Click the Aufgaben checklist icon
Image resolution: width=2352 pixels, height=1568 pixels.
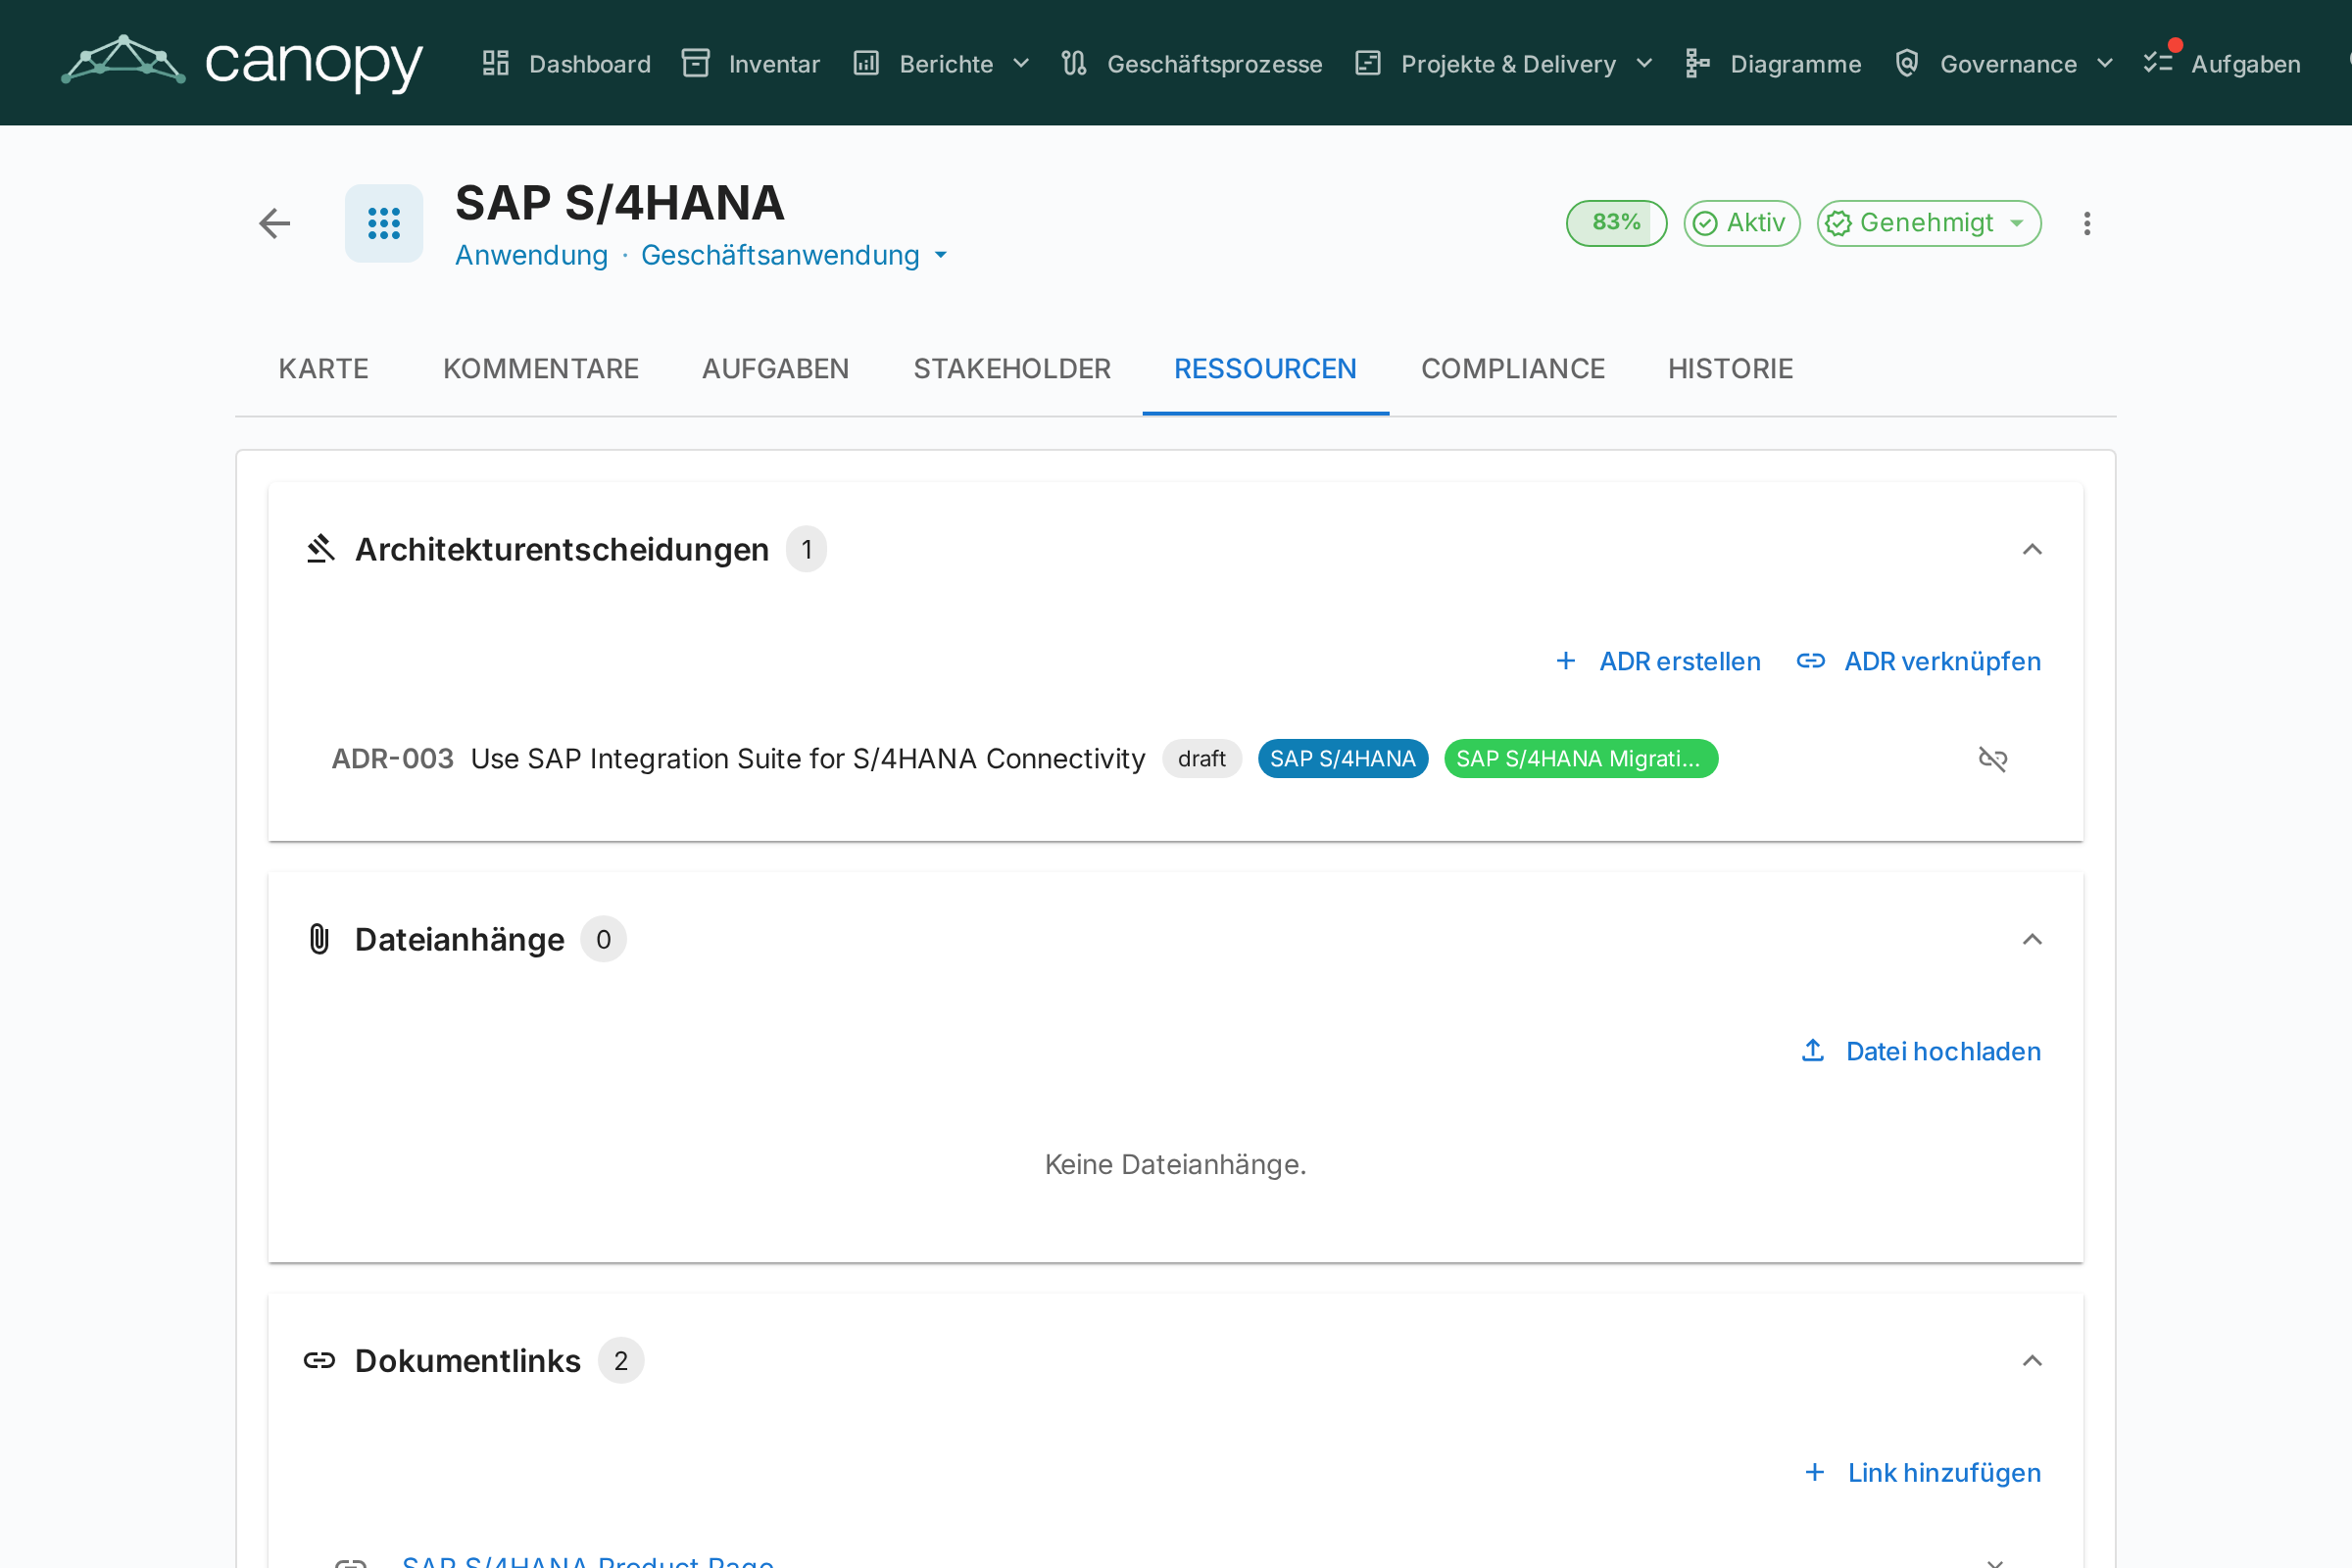2158,63
